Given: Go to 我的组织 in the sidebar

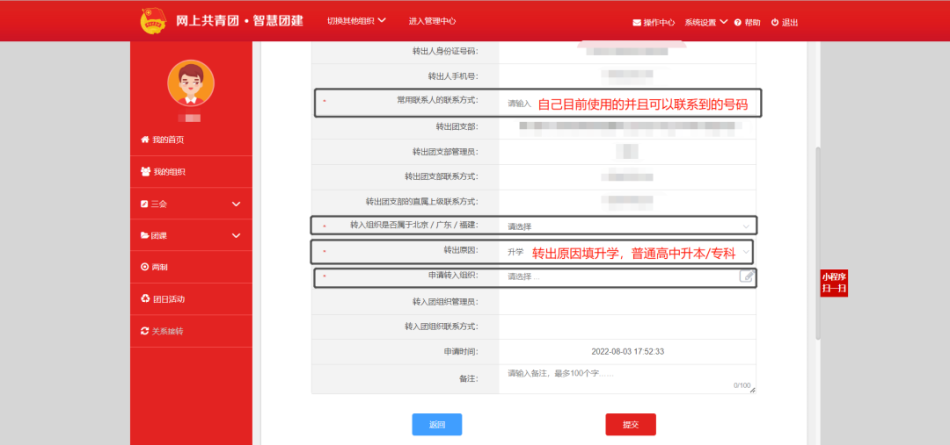Looking at the screenshot, I should point(168,172).
